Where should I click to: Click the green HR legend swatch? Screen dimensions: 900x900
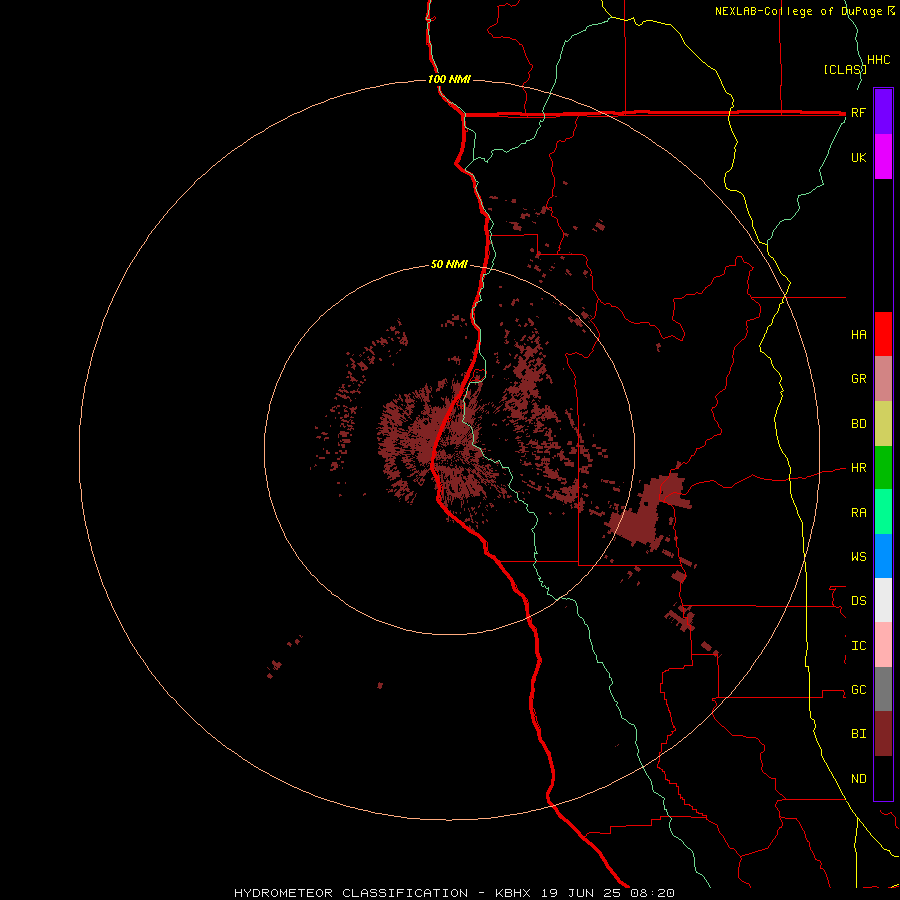[883, 468]
